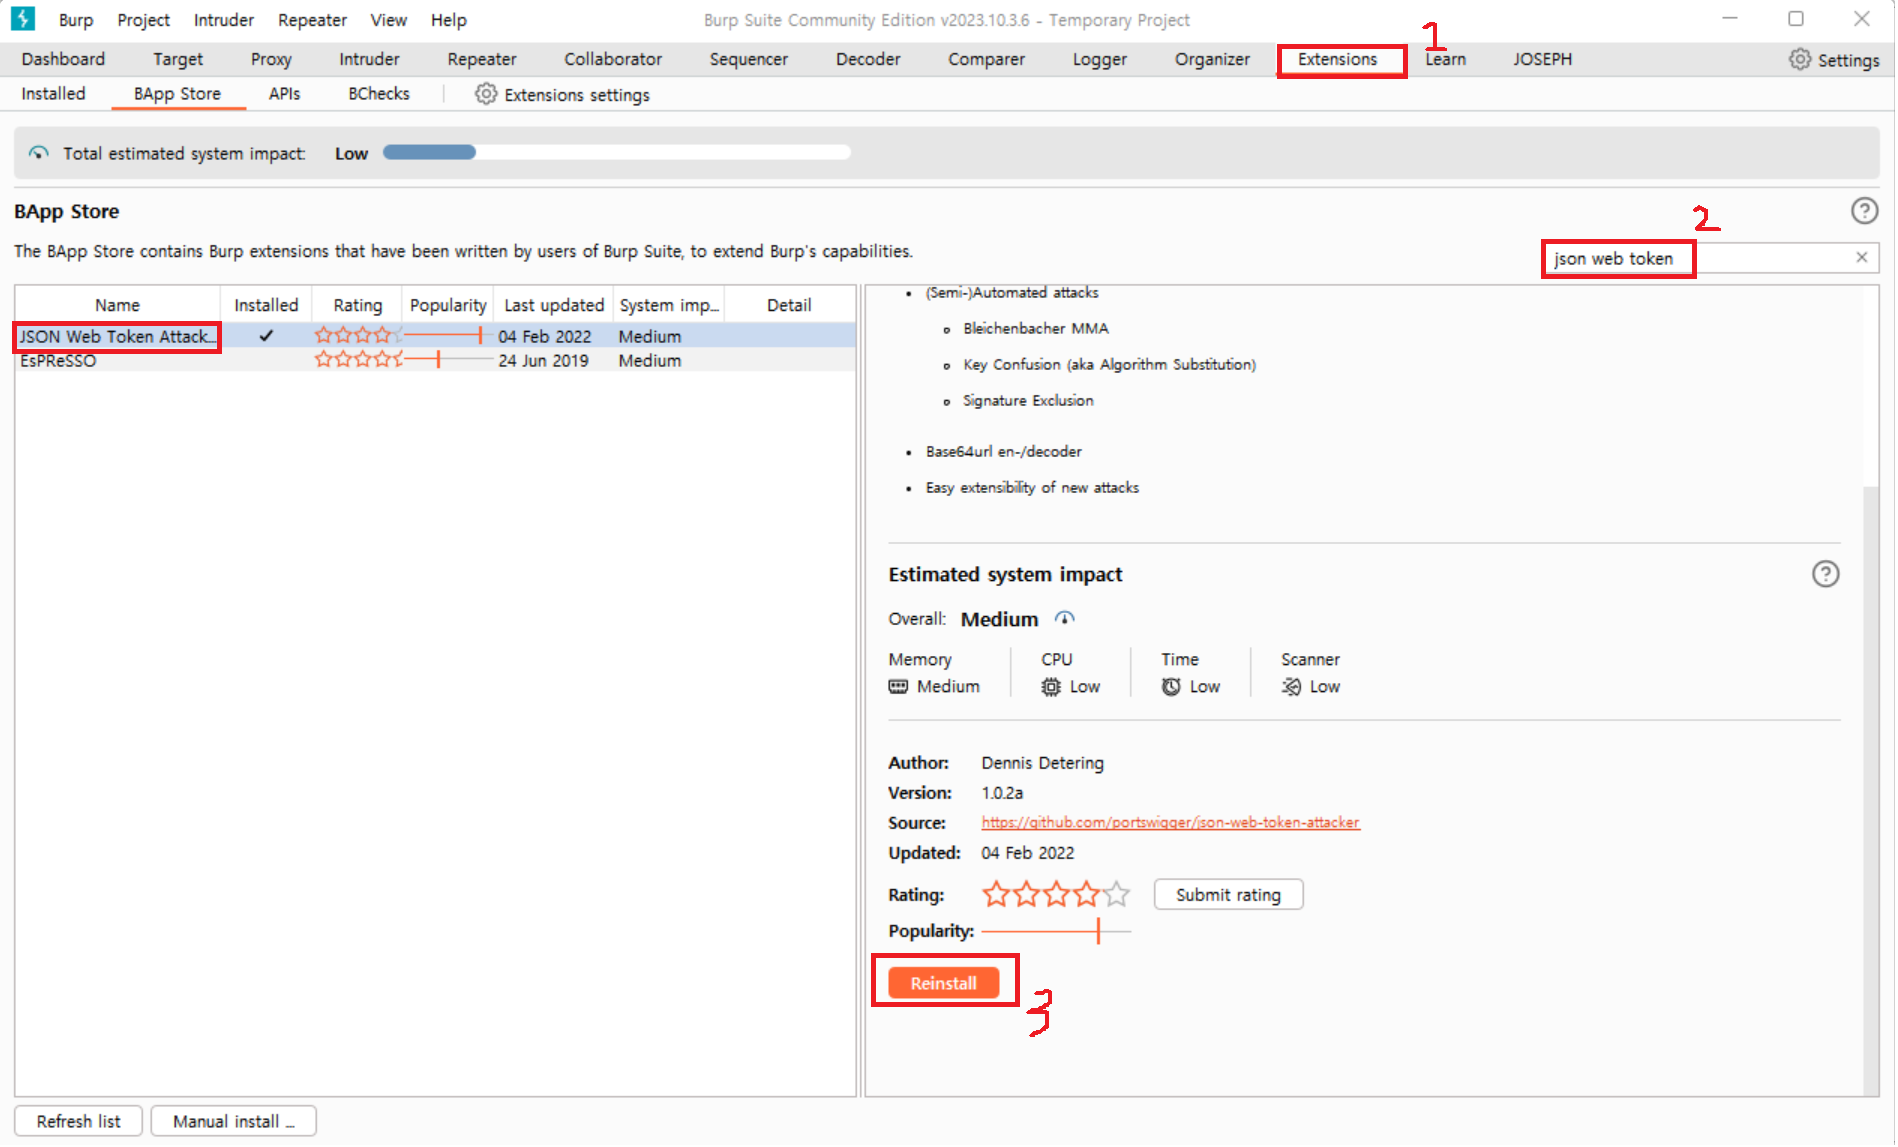
Task: Click the Scanner impact icon
Action: point(1291,686)
